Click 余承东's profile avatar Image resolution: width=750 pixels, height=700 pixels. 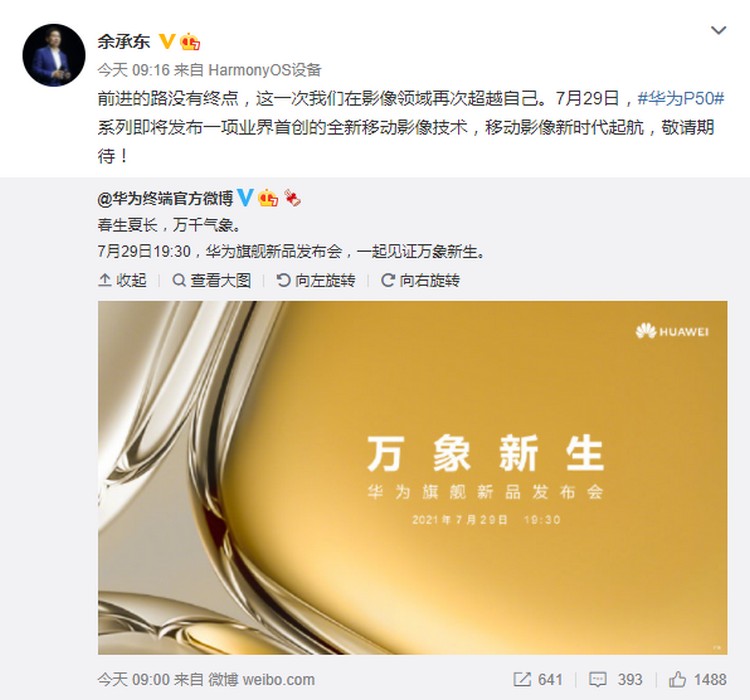(x=54, y=55)
